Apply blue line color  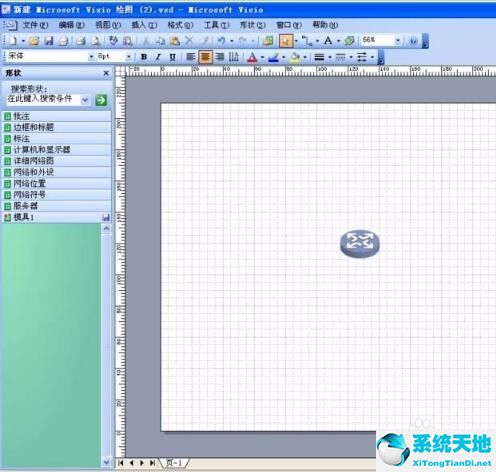click(273, 57)
